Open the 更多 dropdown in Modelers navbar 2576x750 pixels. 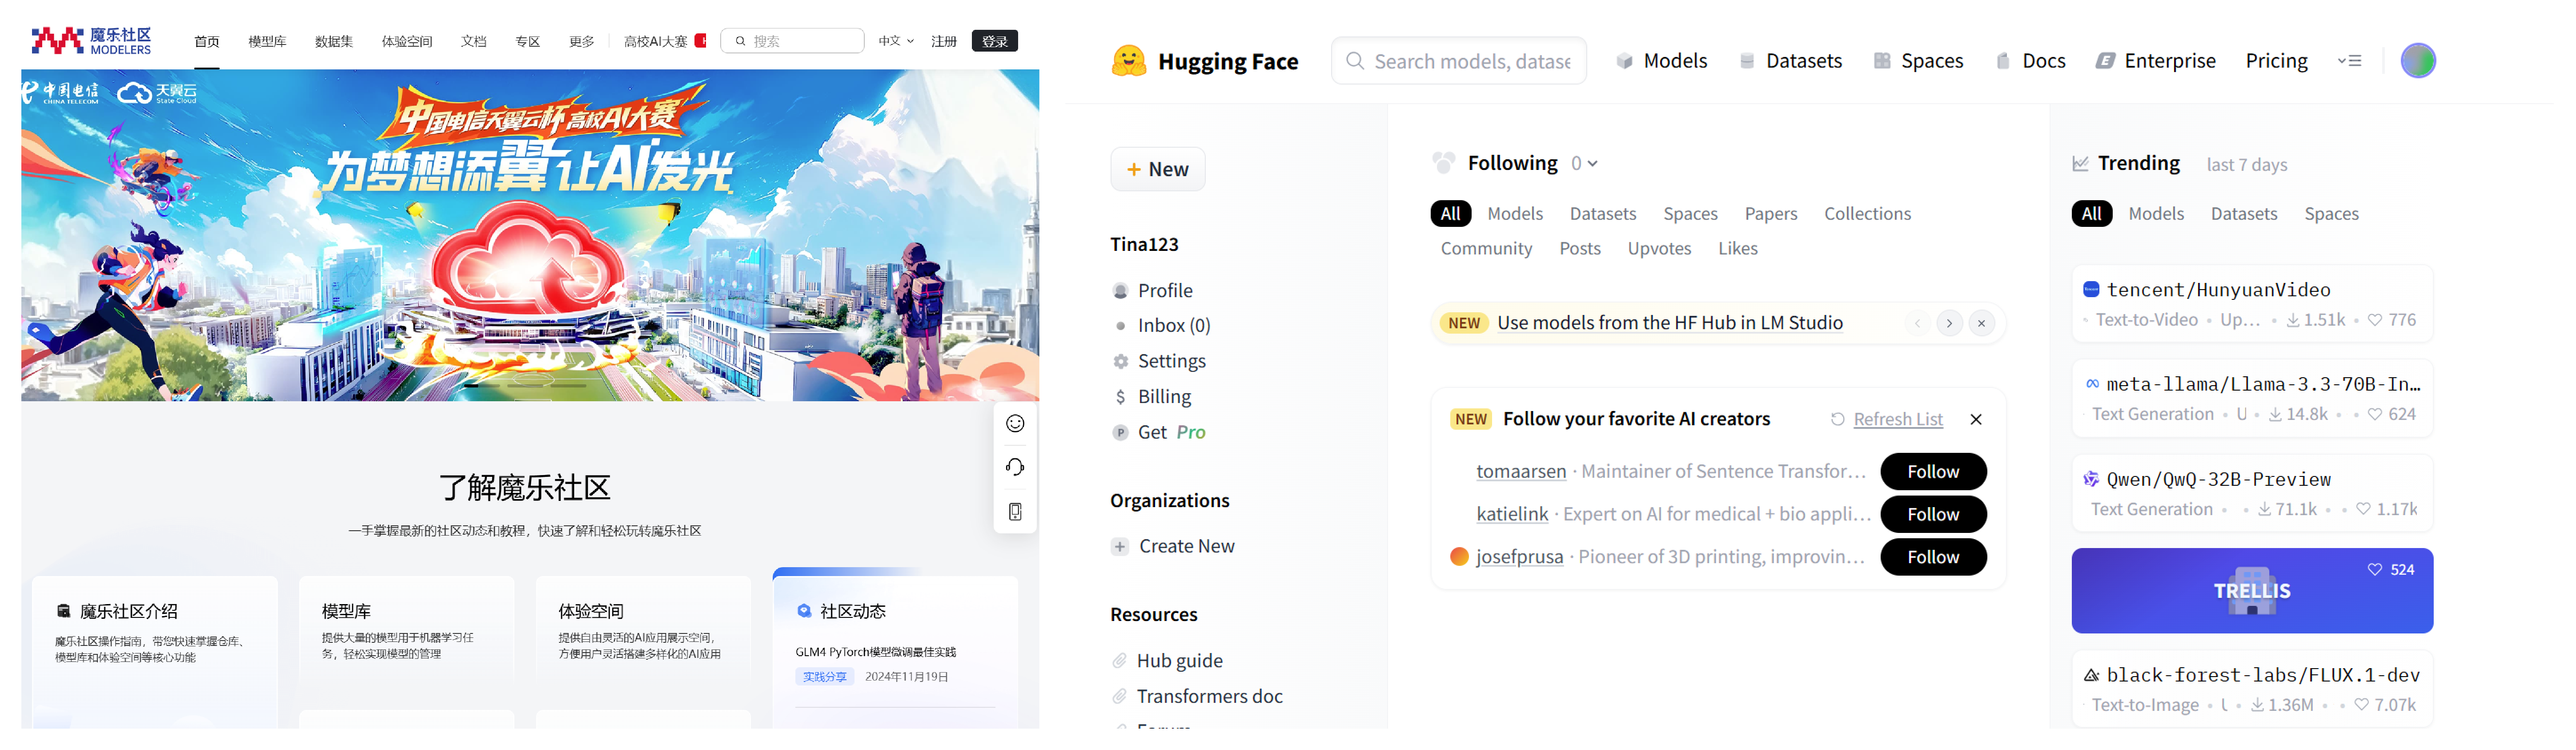pos(581,41)
